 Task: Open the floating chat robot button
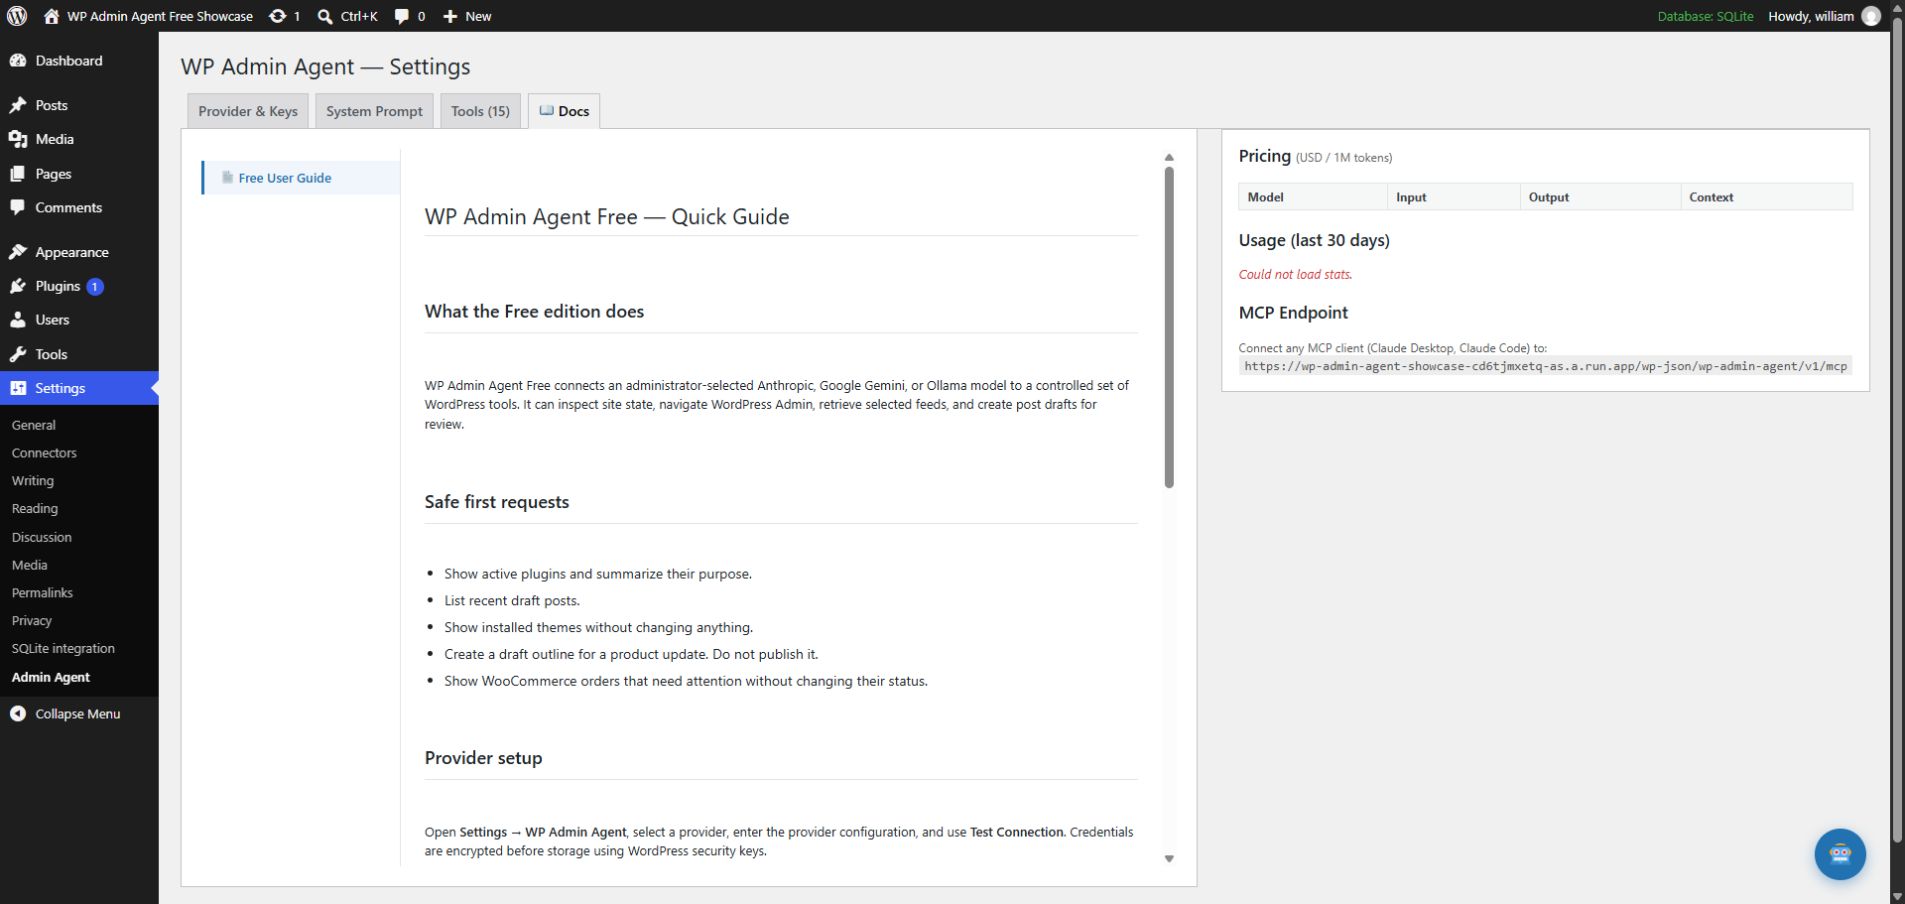point(1840,854)
